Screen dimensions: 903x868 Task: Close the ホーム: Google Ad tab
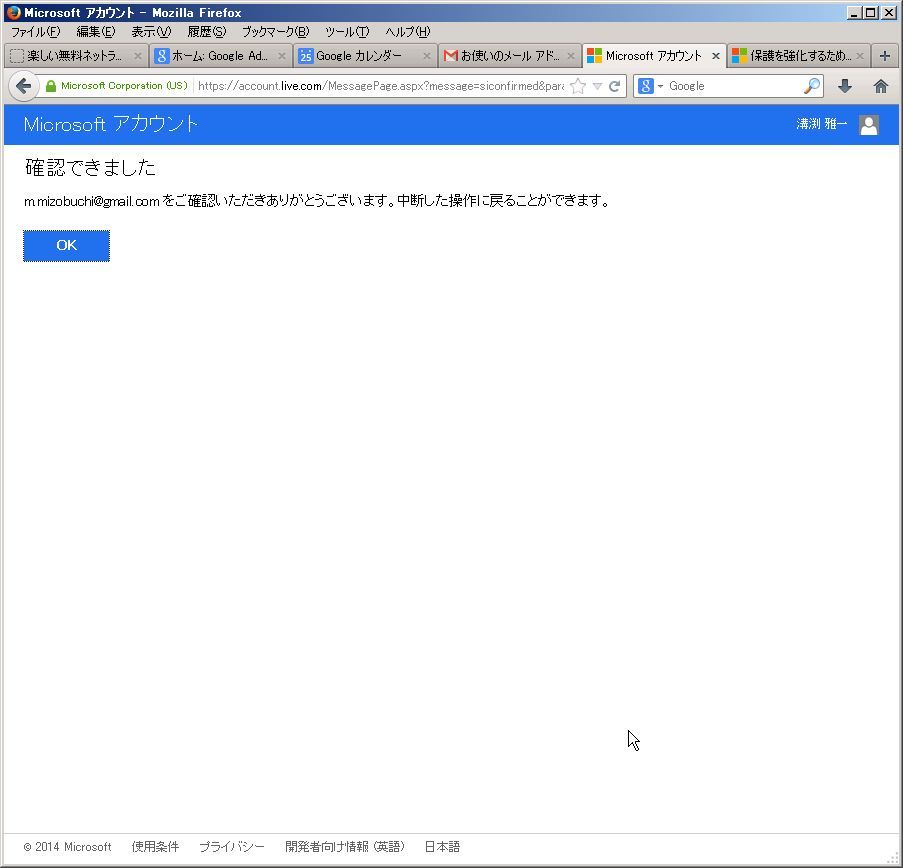point(282,56)
